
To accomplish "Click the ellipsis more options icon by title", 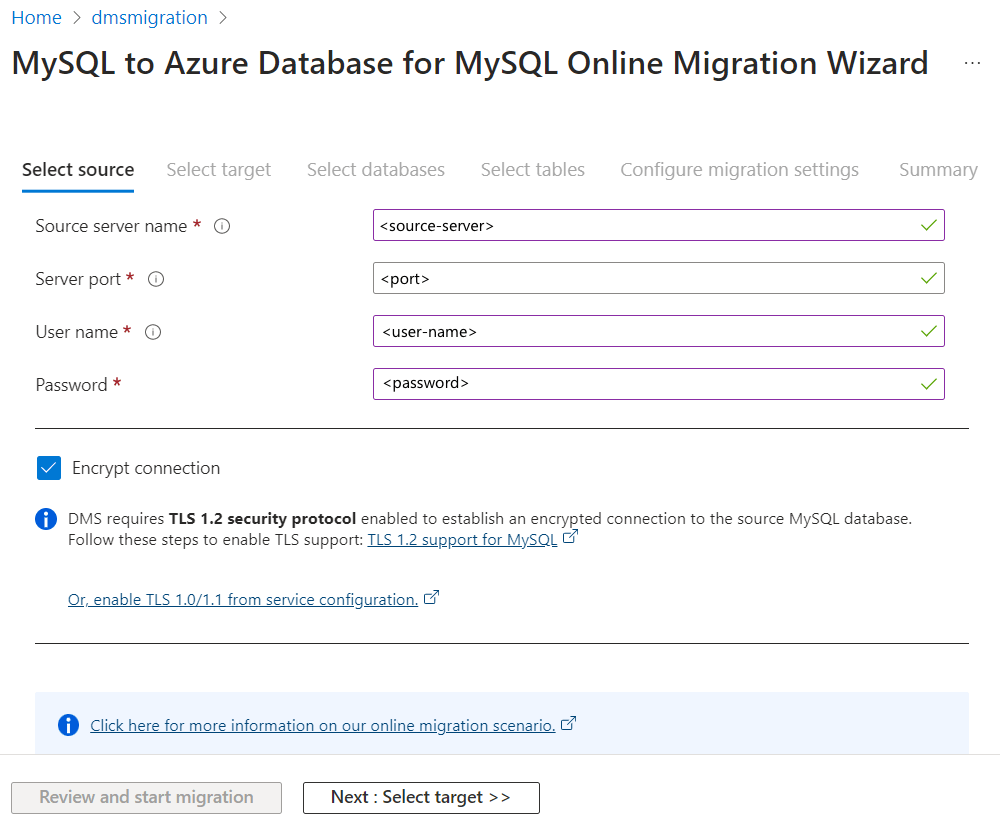I will [x=972, y=63].
